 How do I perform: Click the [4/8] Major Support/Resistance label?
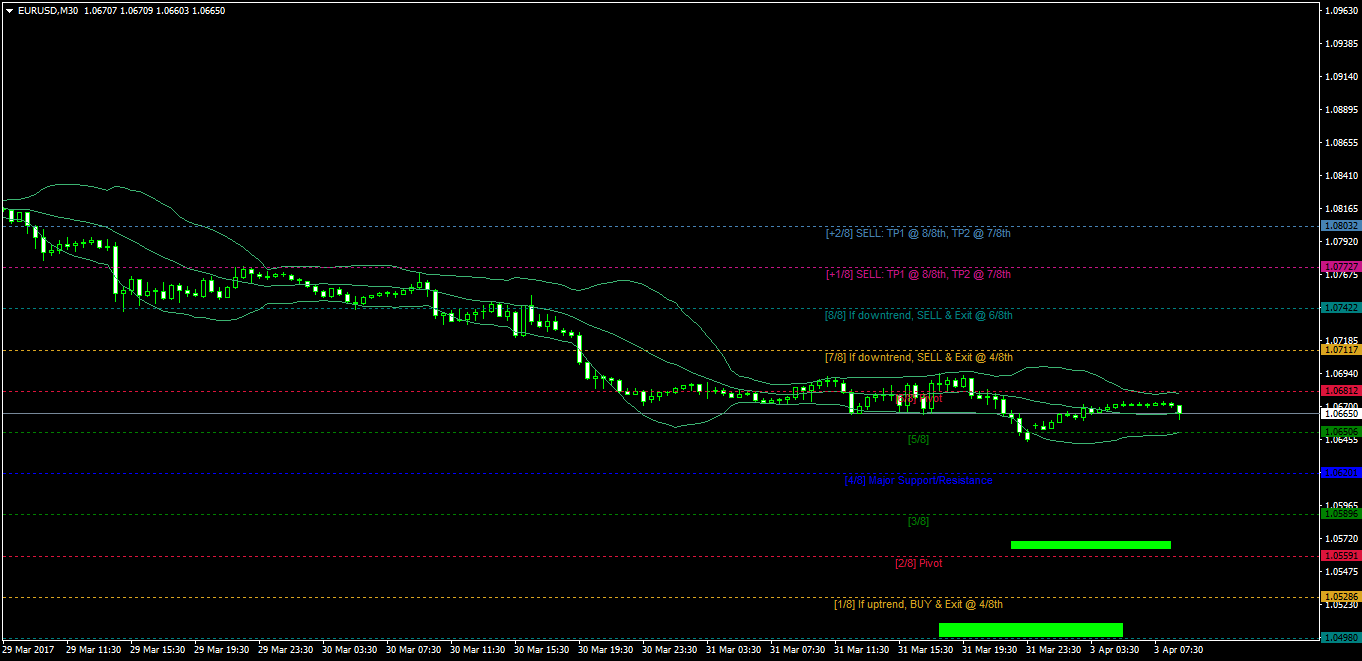tap(918, 480)
